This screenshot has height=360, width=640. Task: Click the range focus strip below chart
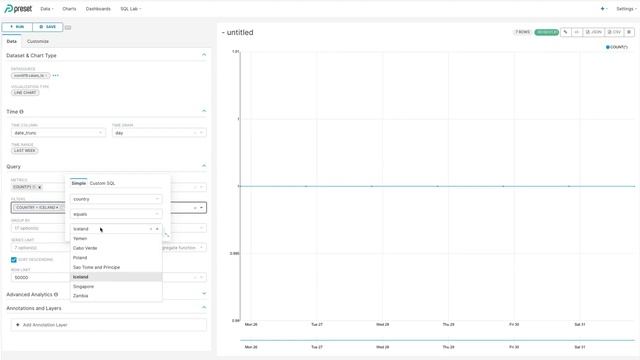(x=437, y=340)
